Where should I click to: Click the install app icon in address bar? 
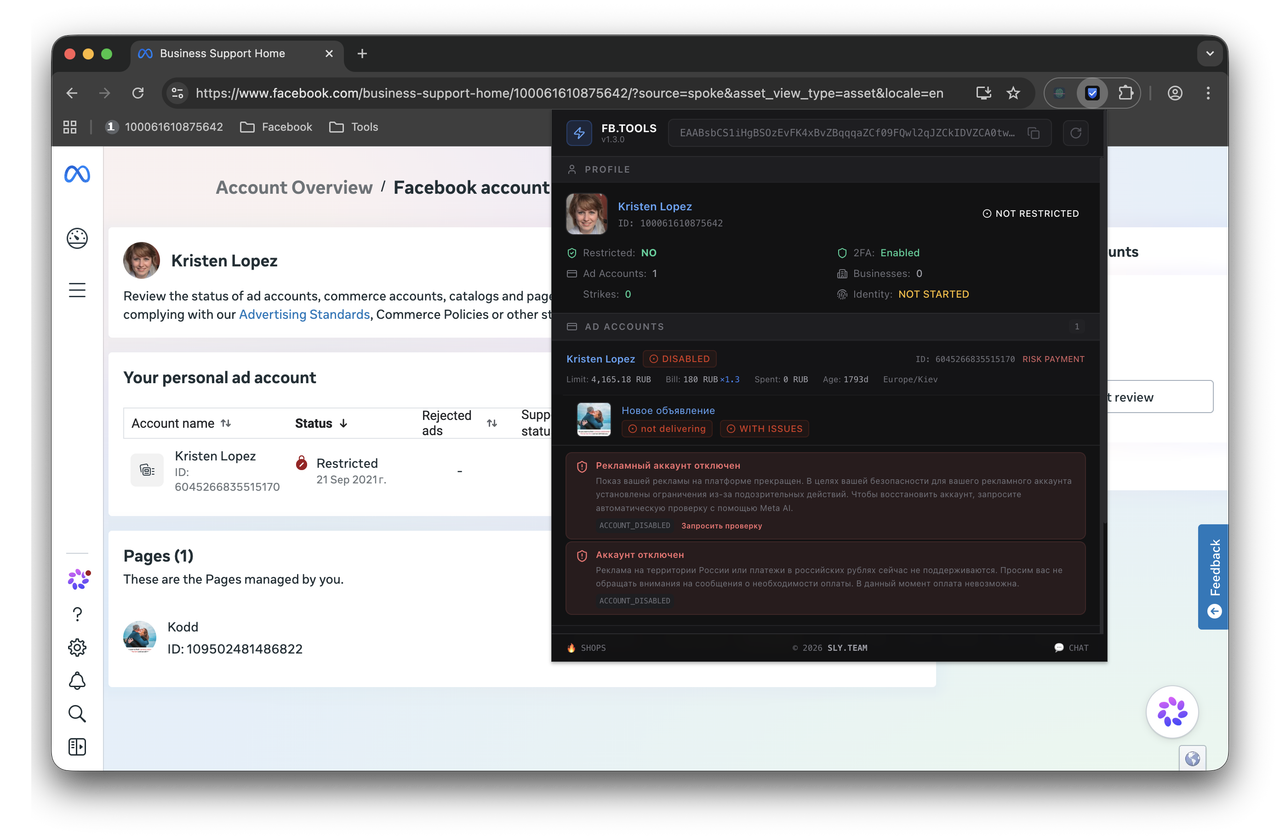984,93
